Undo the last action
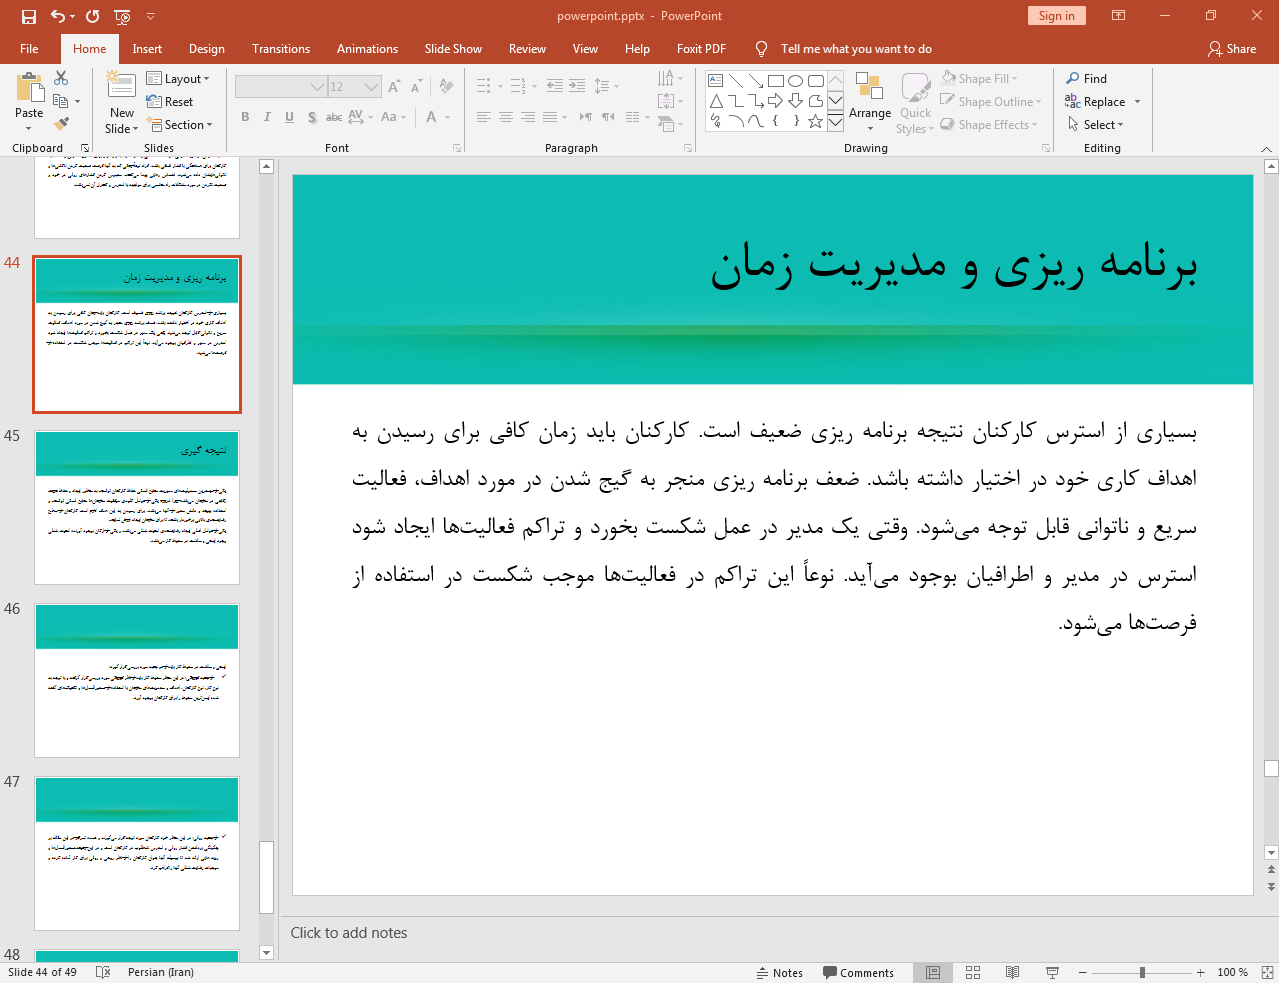 (58, 16)
